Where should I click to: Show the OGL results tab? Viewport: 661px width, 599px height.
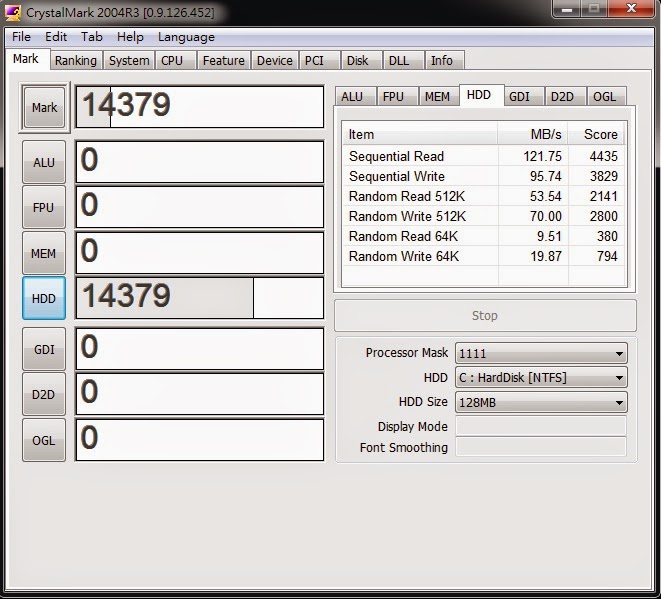605,97
